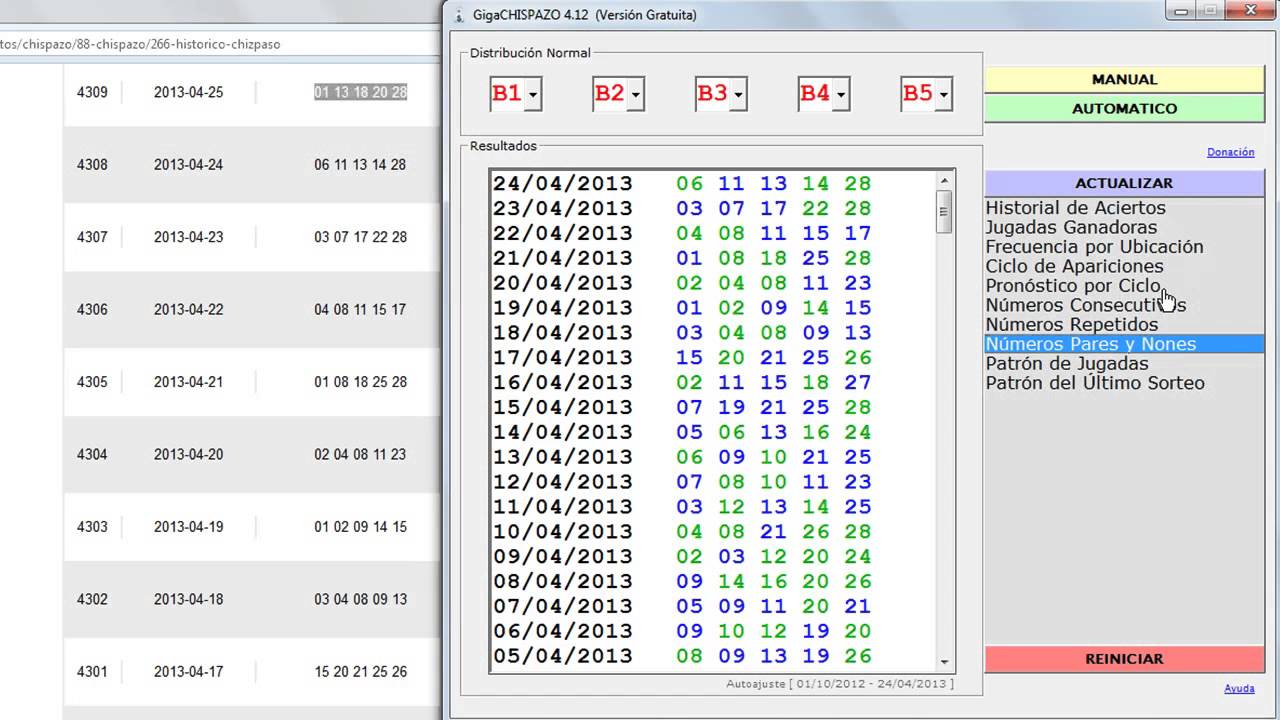Click numbers 01 02 09 14 15 in browser
Viewport: 1280px width, 720px height.
[x=360, y=527]
